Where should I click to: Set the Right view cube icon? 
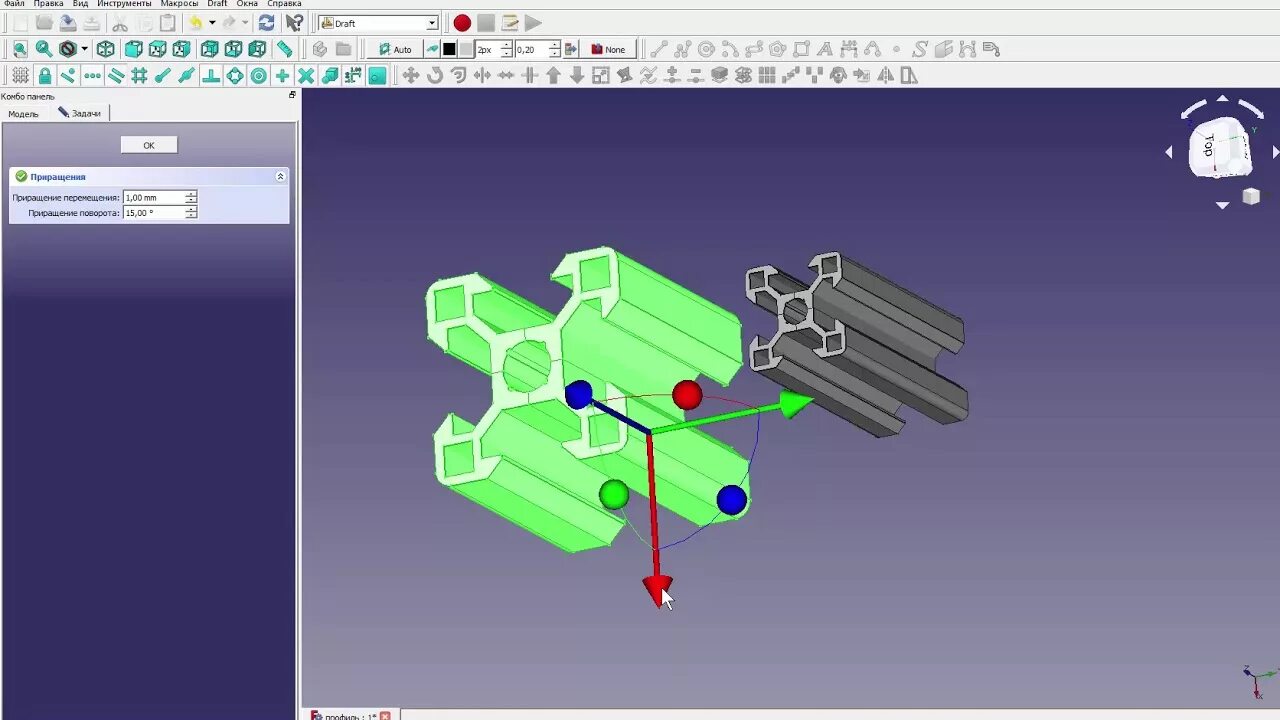(181, 49)
